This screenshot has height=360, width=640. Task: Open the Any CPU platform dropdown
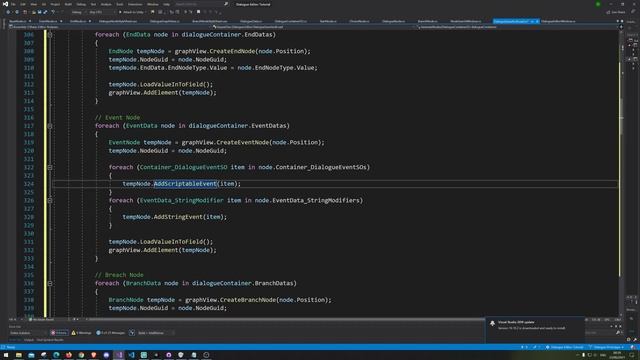click(101, 12)
